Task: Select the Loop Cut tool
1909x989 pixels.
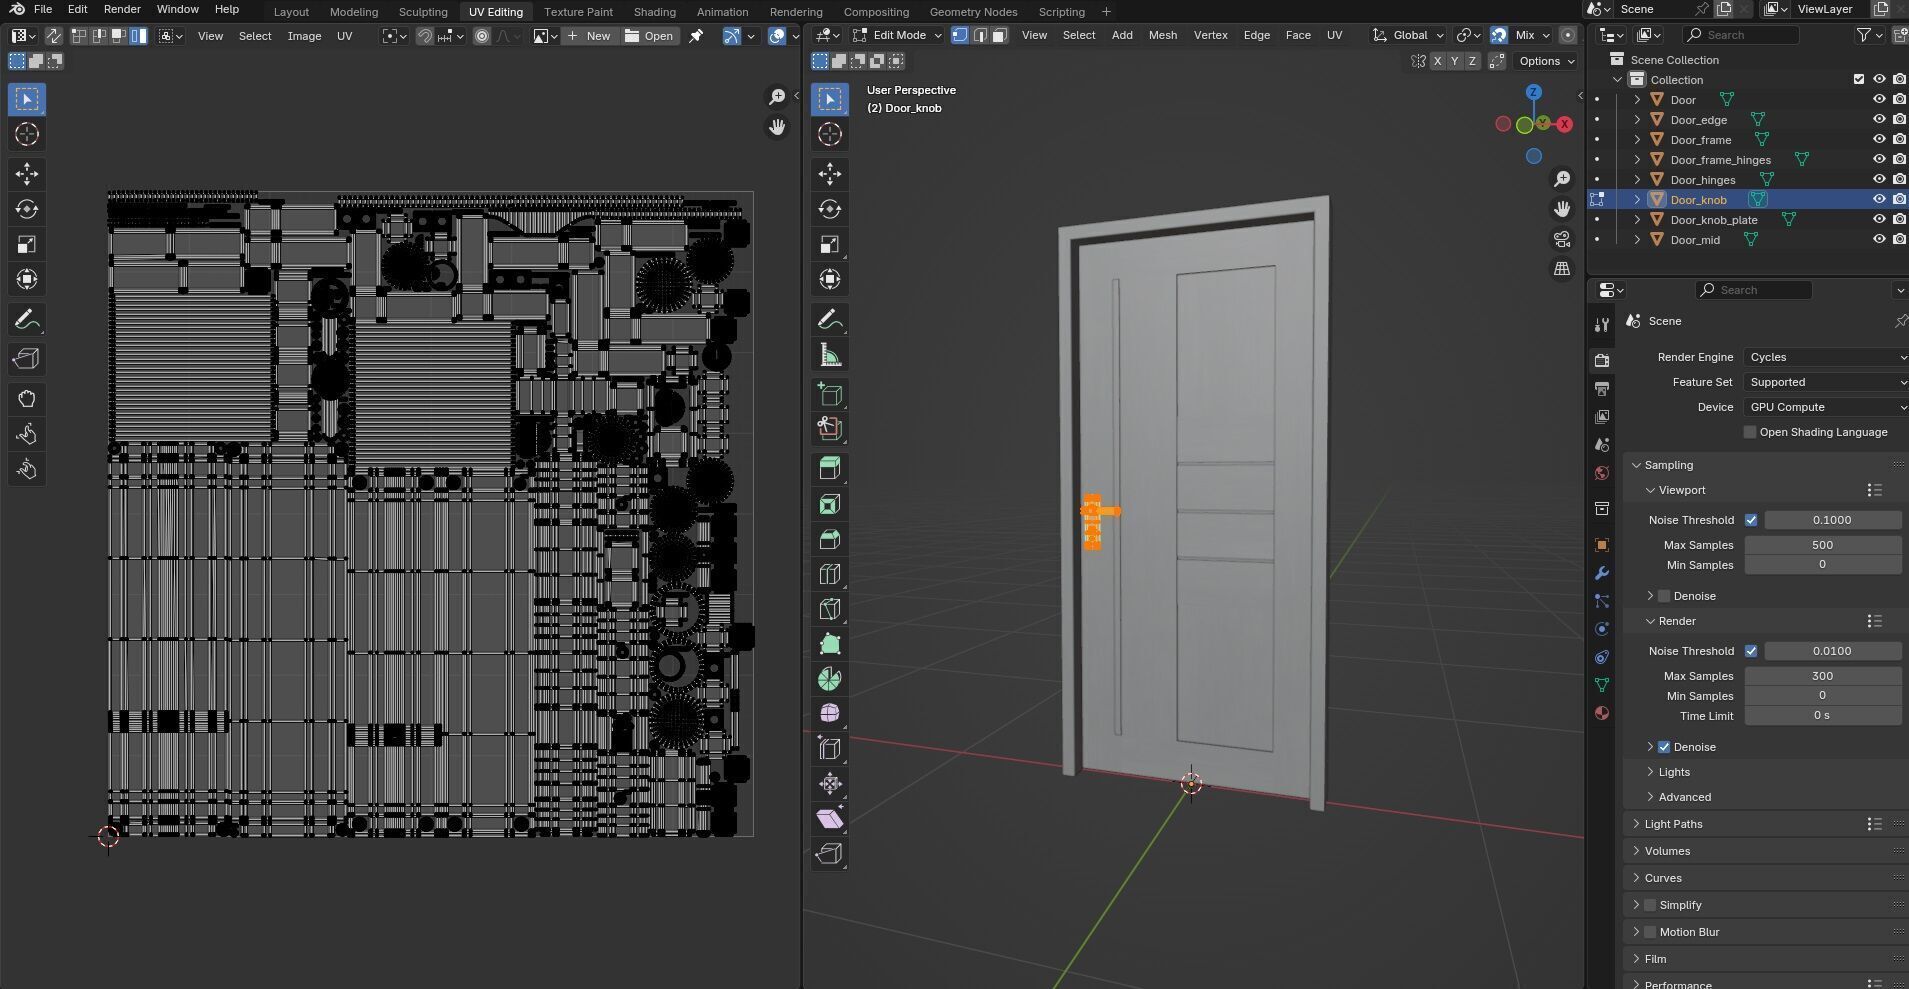Action: (830, 574)
